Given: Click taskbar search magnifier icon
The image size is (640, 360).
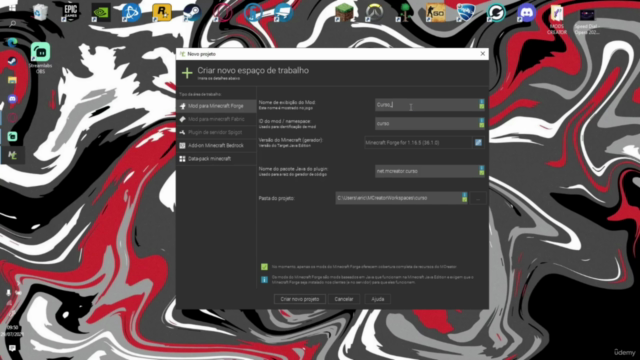Looking at the screenshot, I should pos(12,24).
